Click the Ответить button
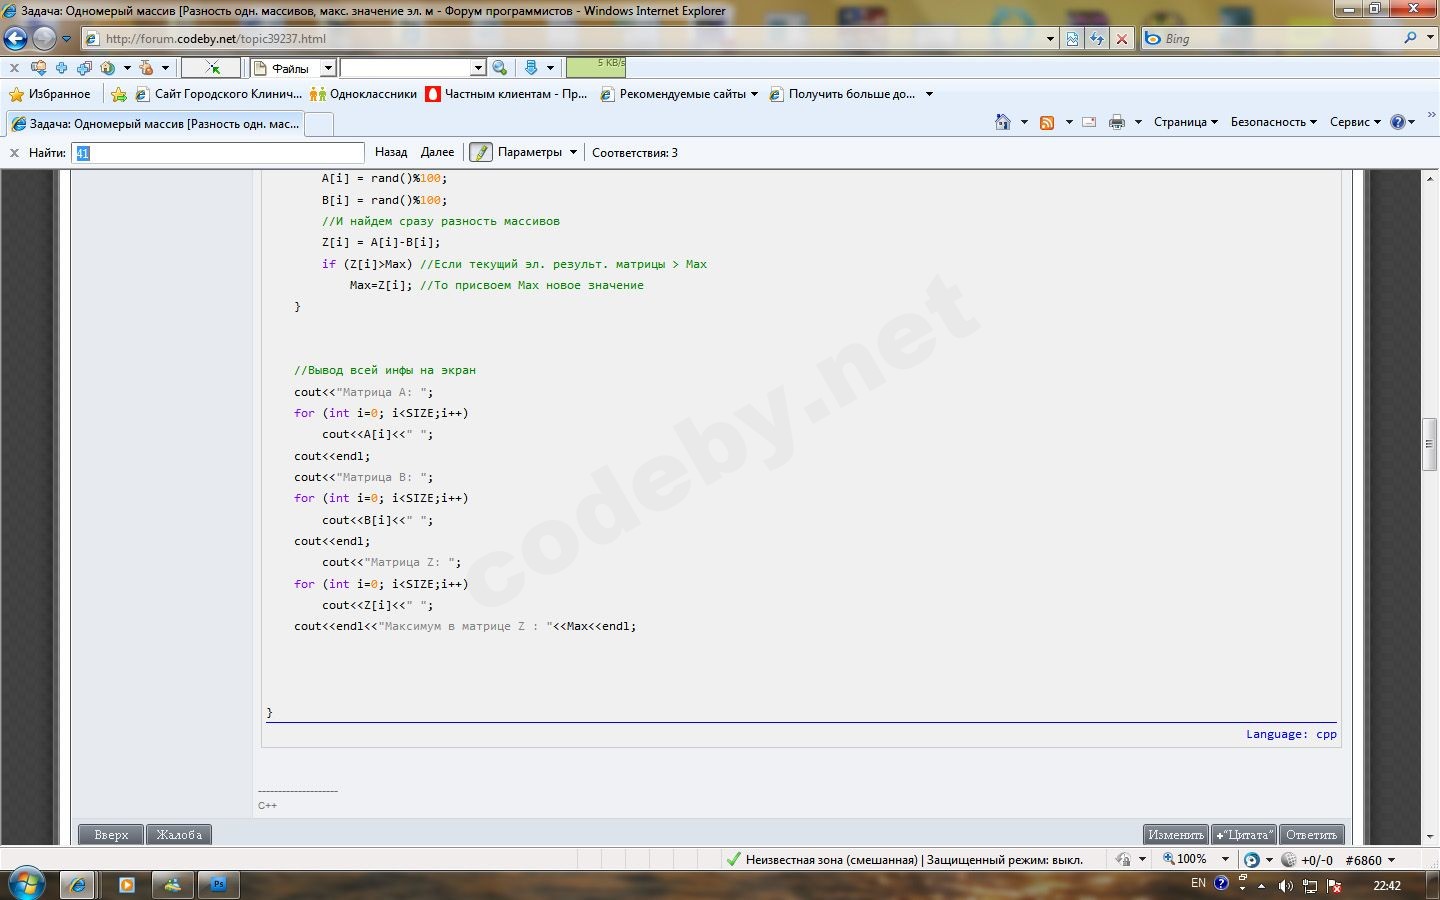1440x900 pixels. [x=1311, y=835]
